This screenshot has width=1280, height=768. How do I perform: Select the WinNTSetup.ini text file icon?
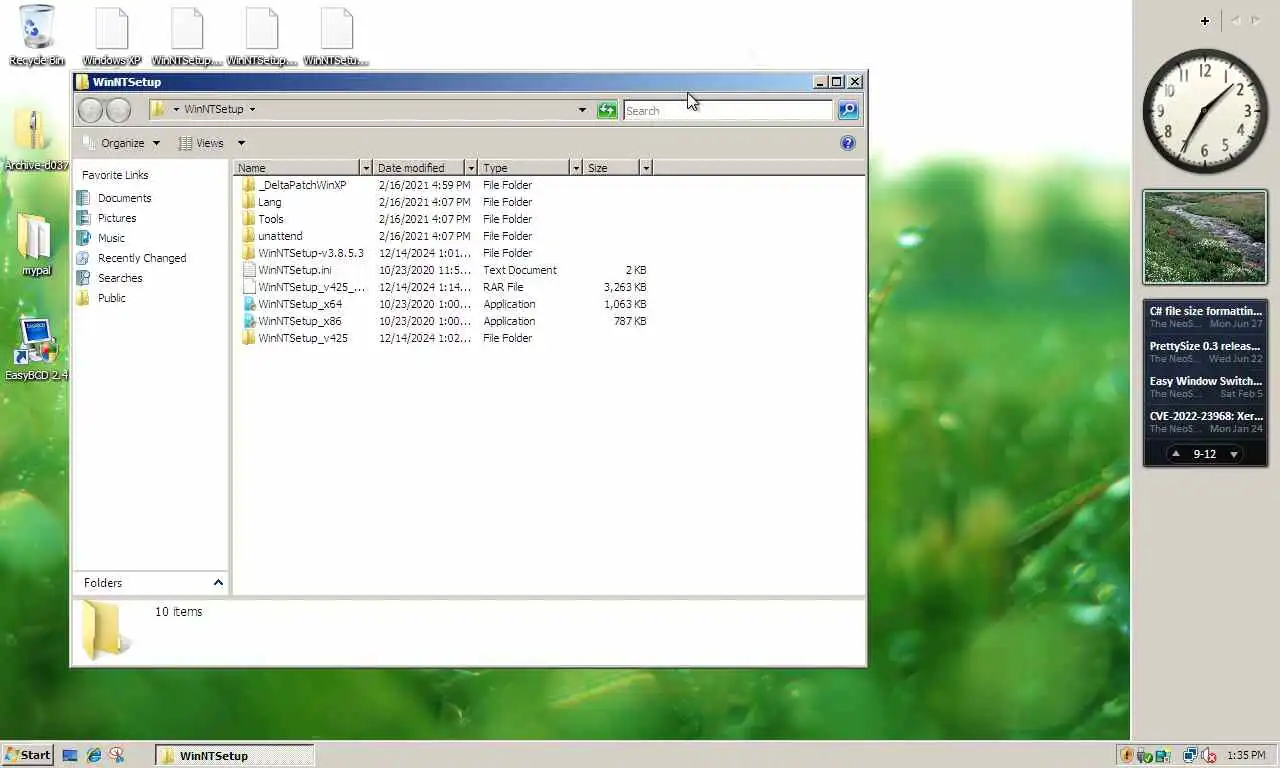point(249,270)
